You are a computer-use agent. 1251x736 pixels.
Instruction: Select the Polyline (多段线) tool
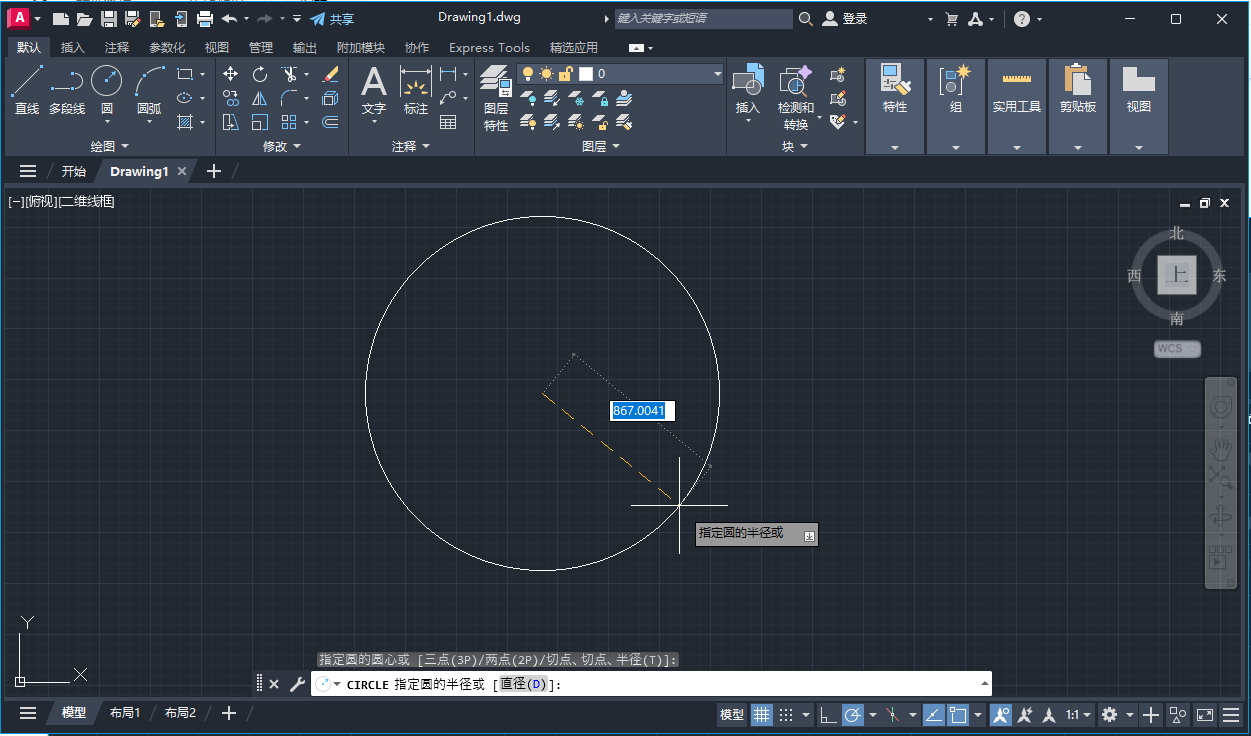(66, 82)
